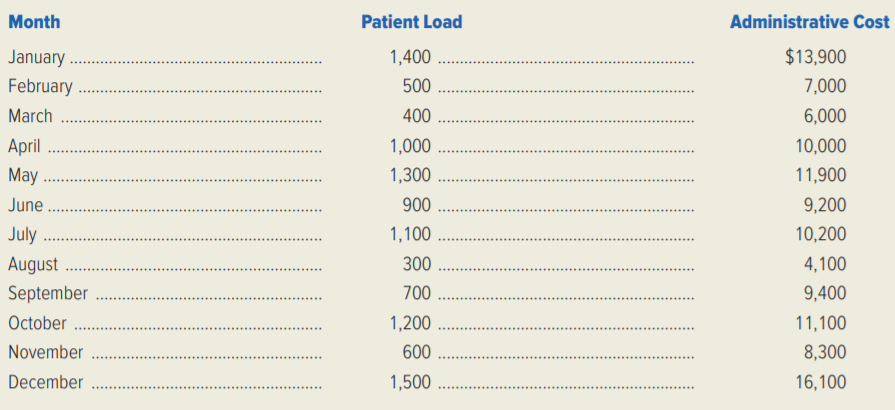Viewport: 895px width, 410px height.
Task: Select the May month label
Action: [23, 175]
